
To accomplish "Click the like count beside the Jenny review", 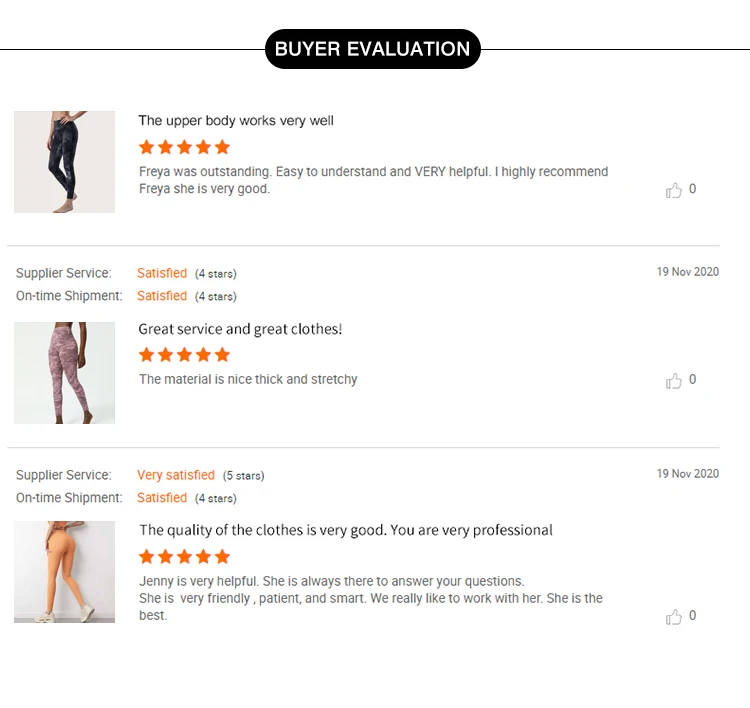I will (692, 616).
